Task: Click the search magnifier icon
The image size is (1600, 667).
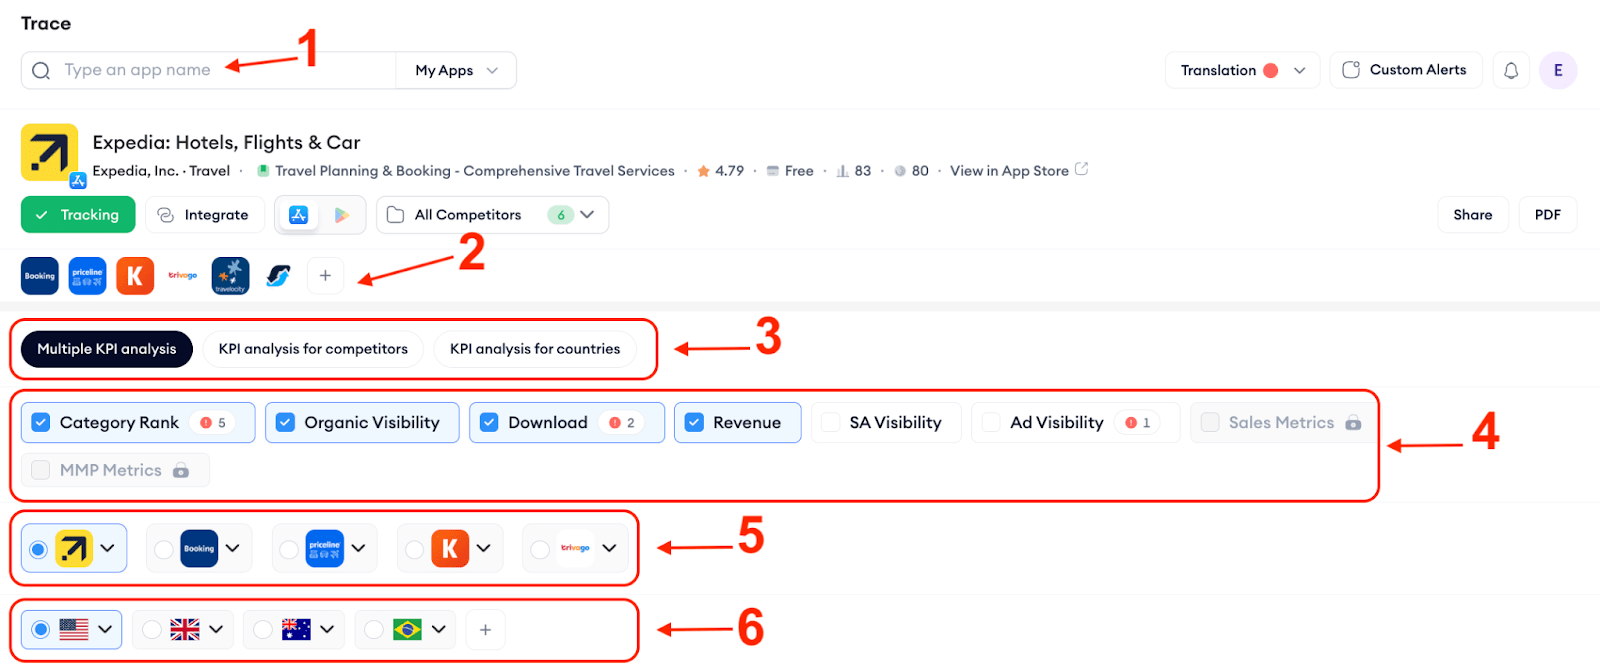Action: (41, 71)
